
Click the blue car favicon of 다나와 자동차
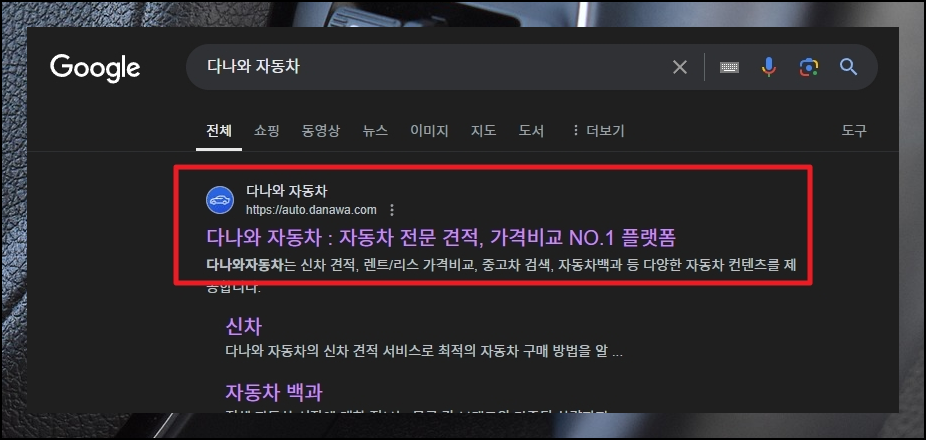tap(220, 200)
